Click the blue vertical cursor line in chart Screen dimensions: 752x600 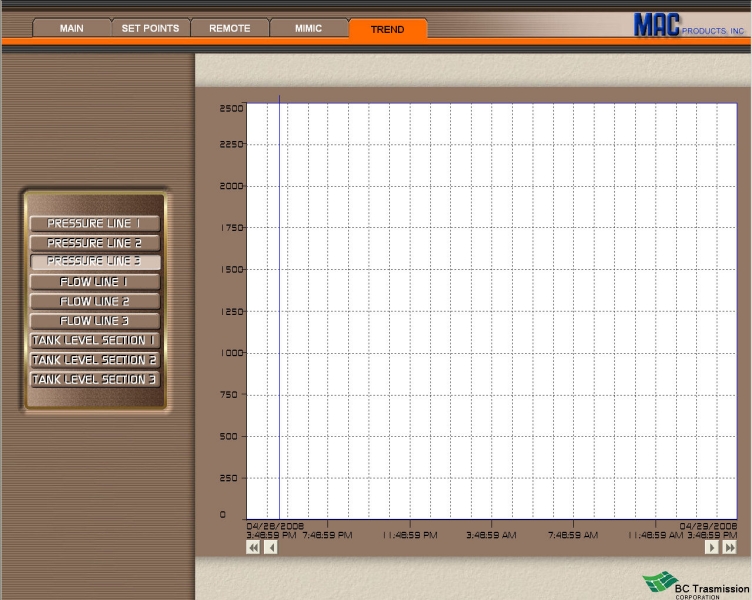coord(280,307)
